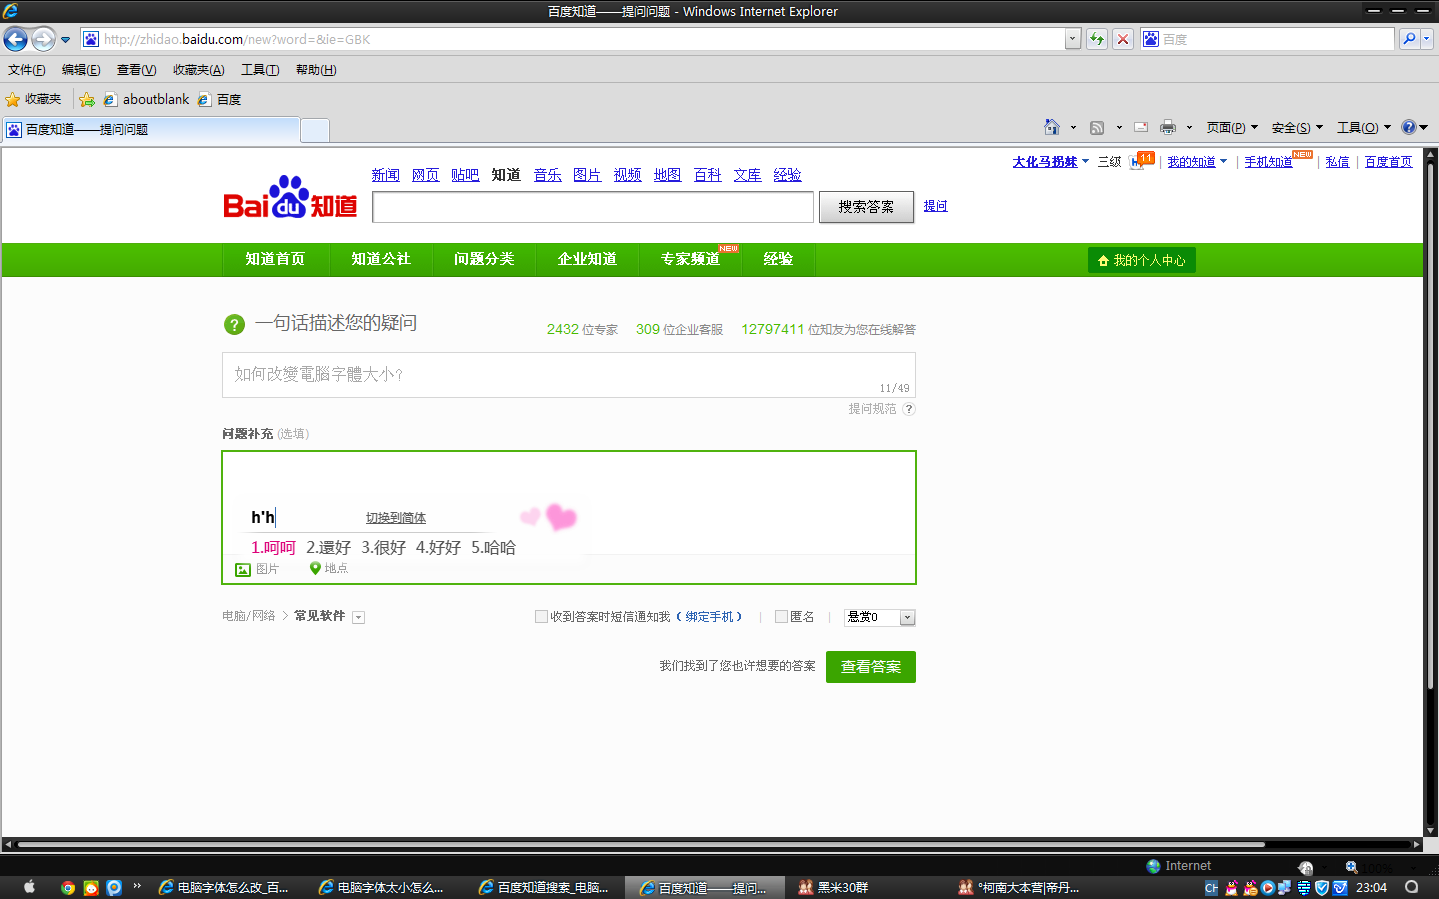Image resolution: width=1439 pixels, height=899 pixels.
Task: Switch to the 问题分类 navigation tab
Action: click(x=484, y=259)
